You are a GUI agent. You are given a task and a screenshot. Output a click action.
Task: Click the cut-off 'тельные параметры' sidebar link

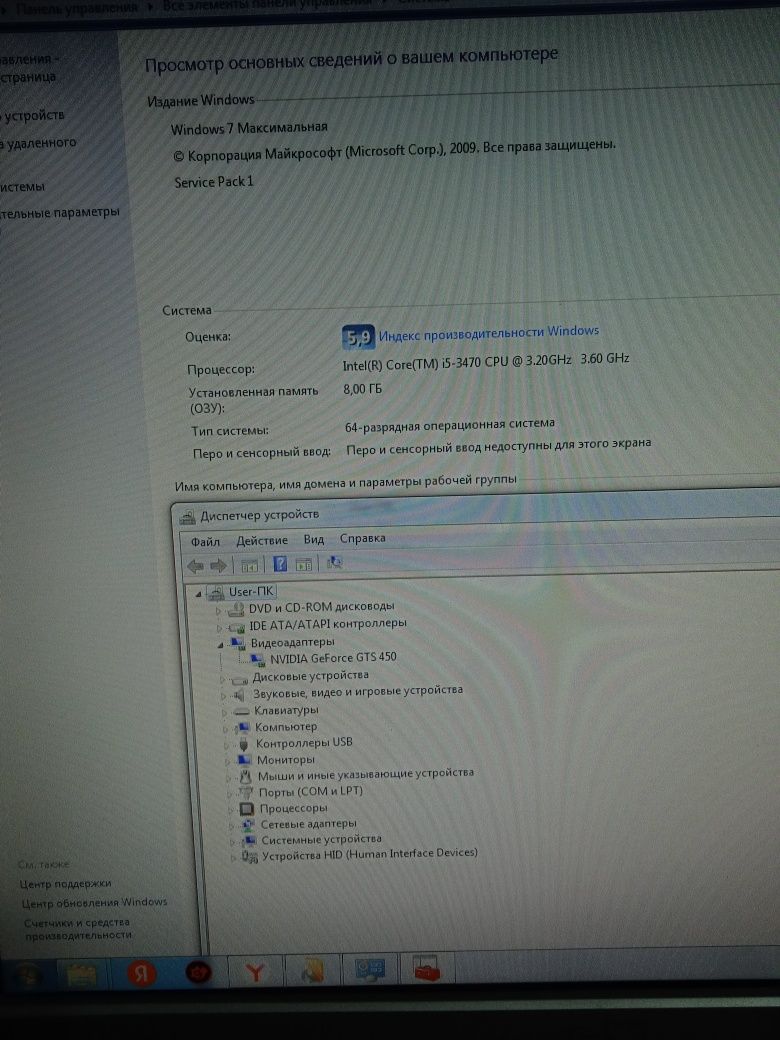(60, 212)
